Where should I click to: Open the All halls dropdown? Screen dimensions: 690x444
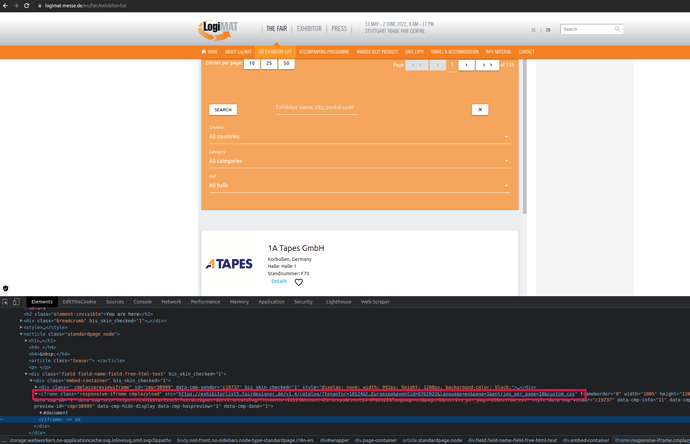(359, 185)
